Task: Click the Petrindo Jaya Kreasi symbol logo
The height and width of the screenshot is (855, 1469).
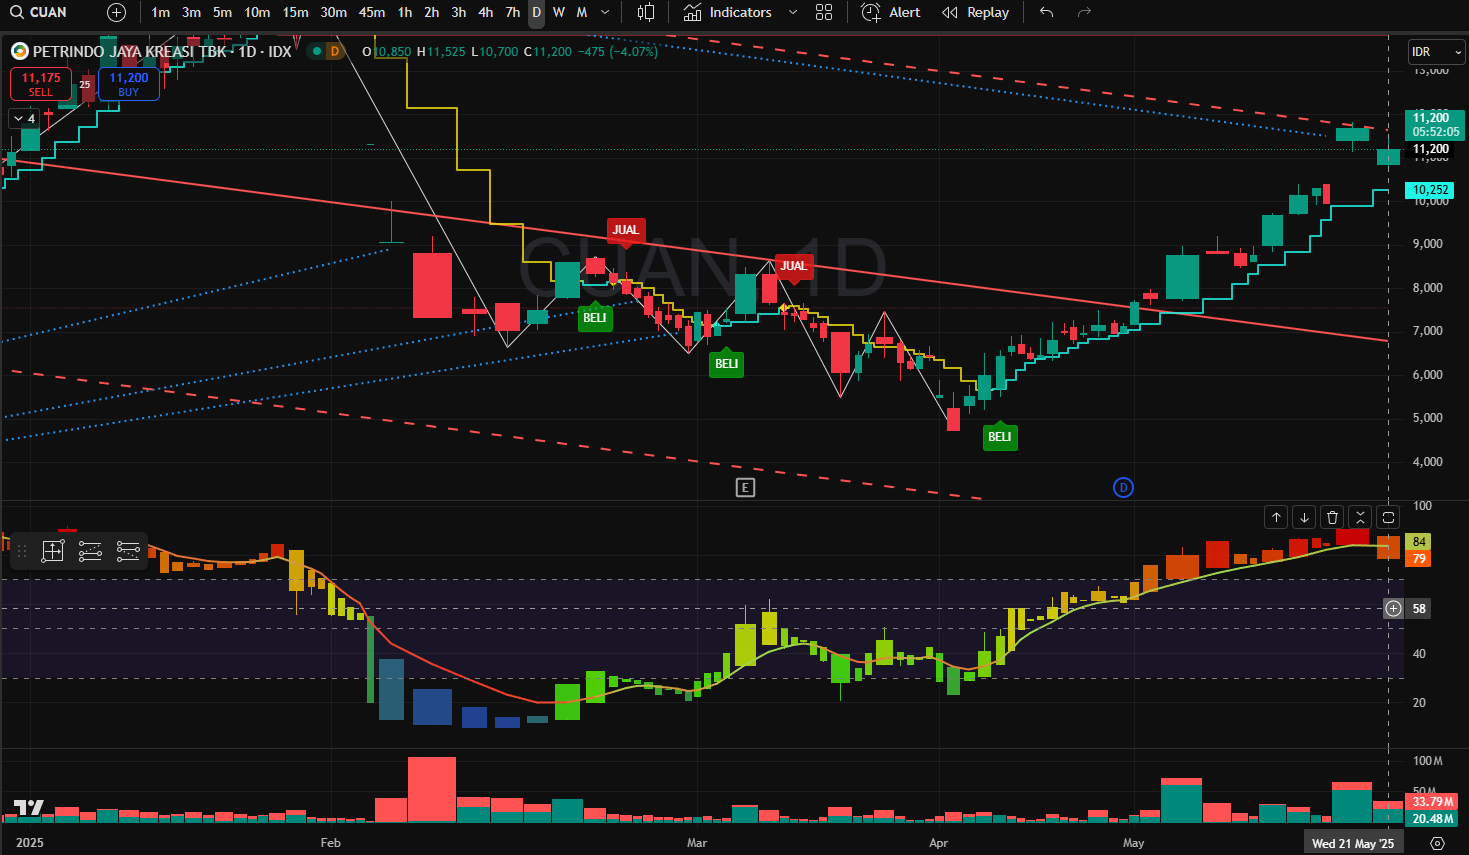Action: (x=19, y=51)
